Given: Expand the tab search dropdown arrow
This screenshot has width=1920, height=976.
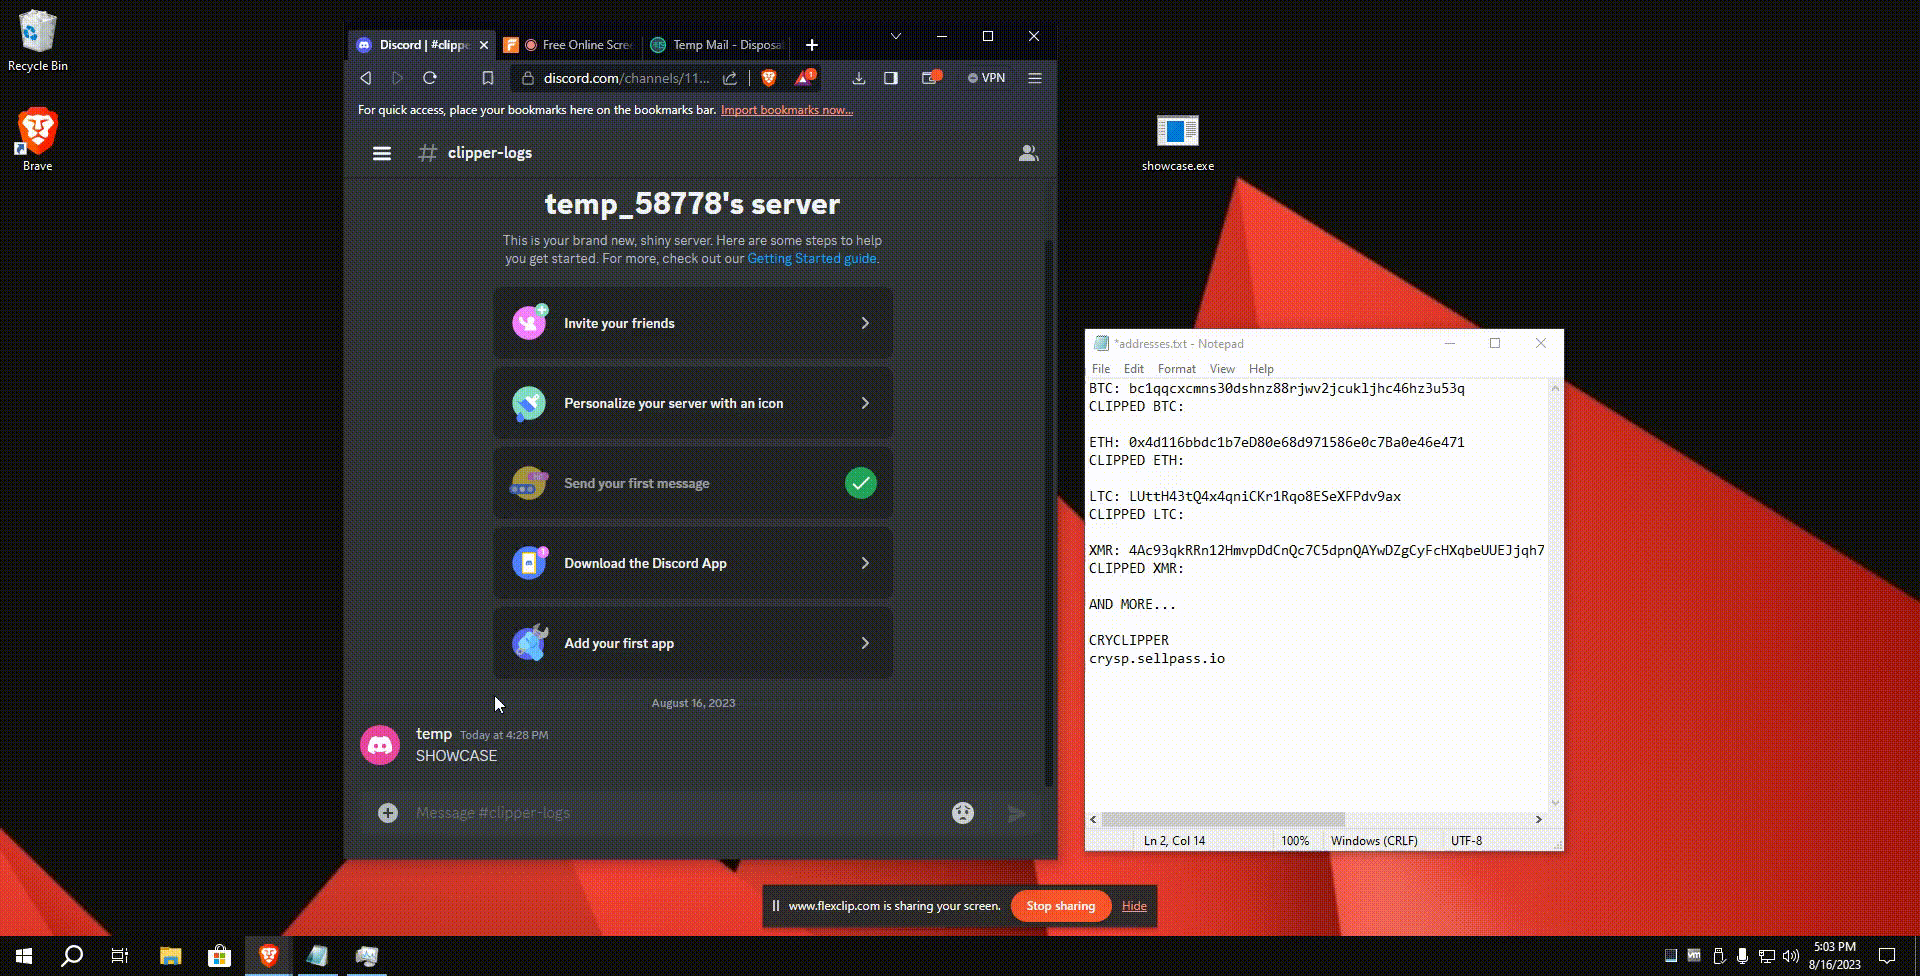Looking at the screenshot, I should tap(896, 36).
